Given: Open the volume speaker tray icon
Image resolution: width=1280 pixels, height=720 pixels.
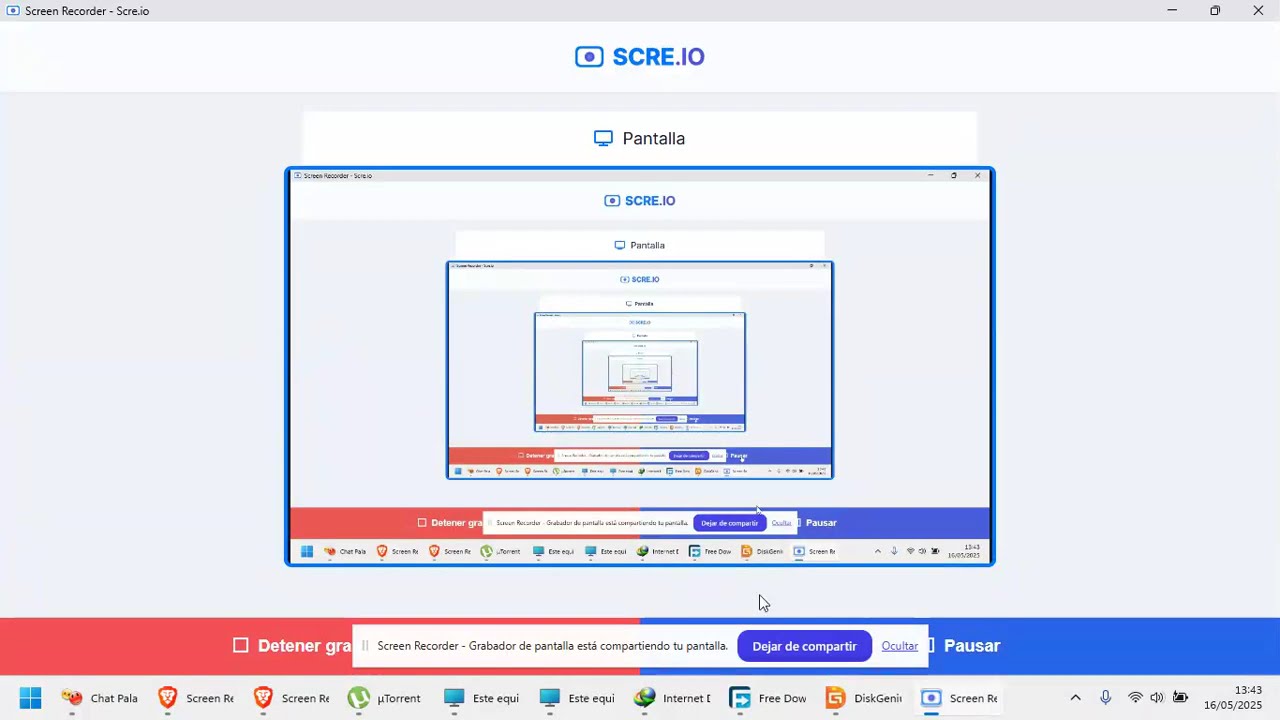Looking at the screenshot, I should [1157, 698].
